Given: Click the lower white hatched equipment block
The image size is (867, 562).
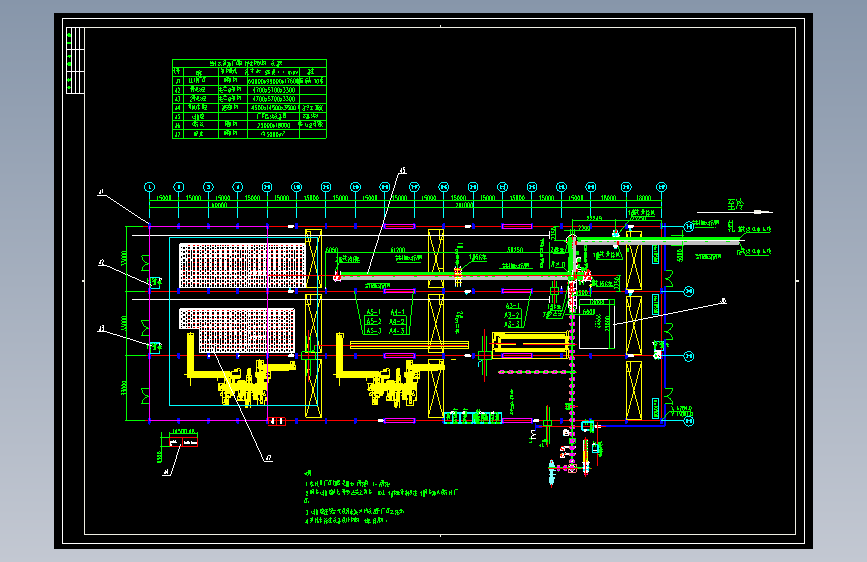Looking at the screenshot, I should click(x=238, y=330).
